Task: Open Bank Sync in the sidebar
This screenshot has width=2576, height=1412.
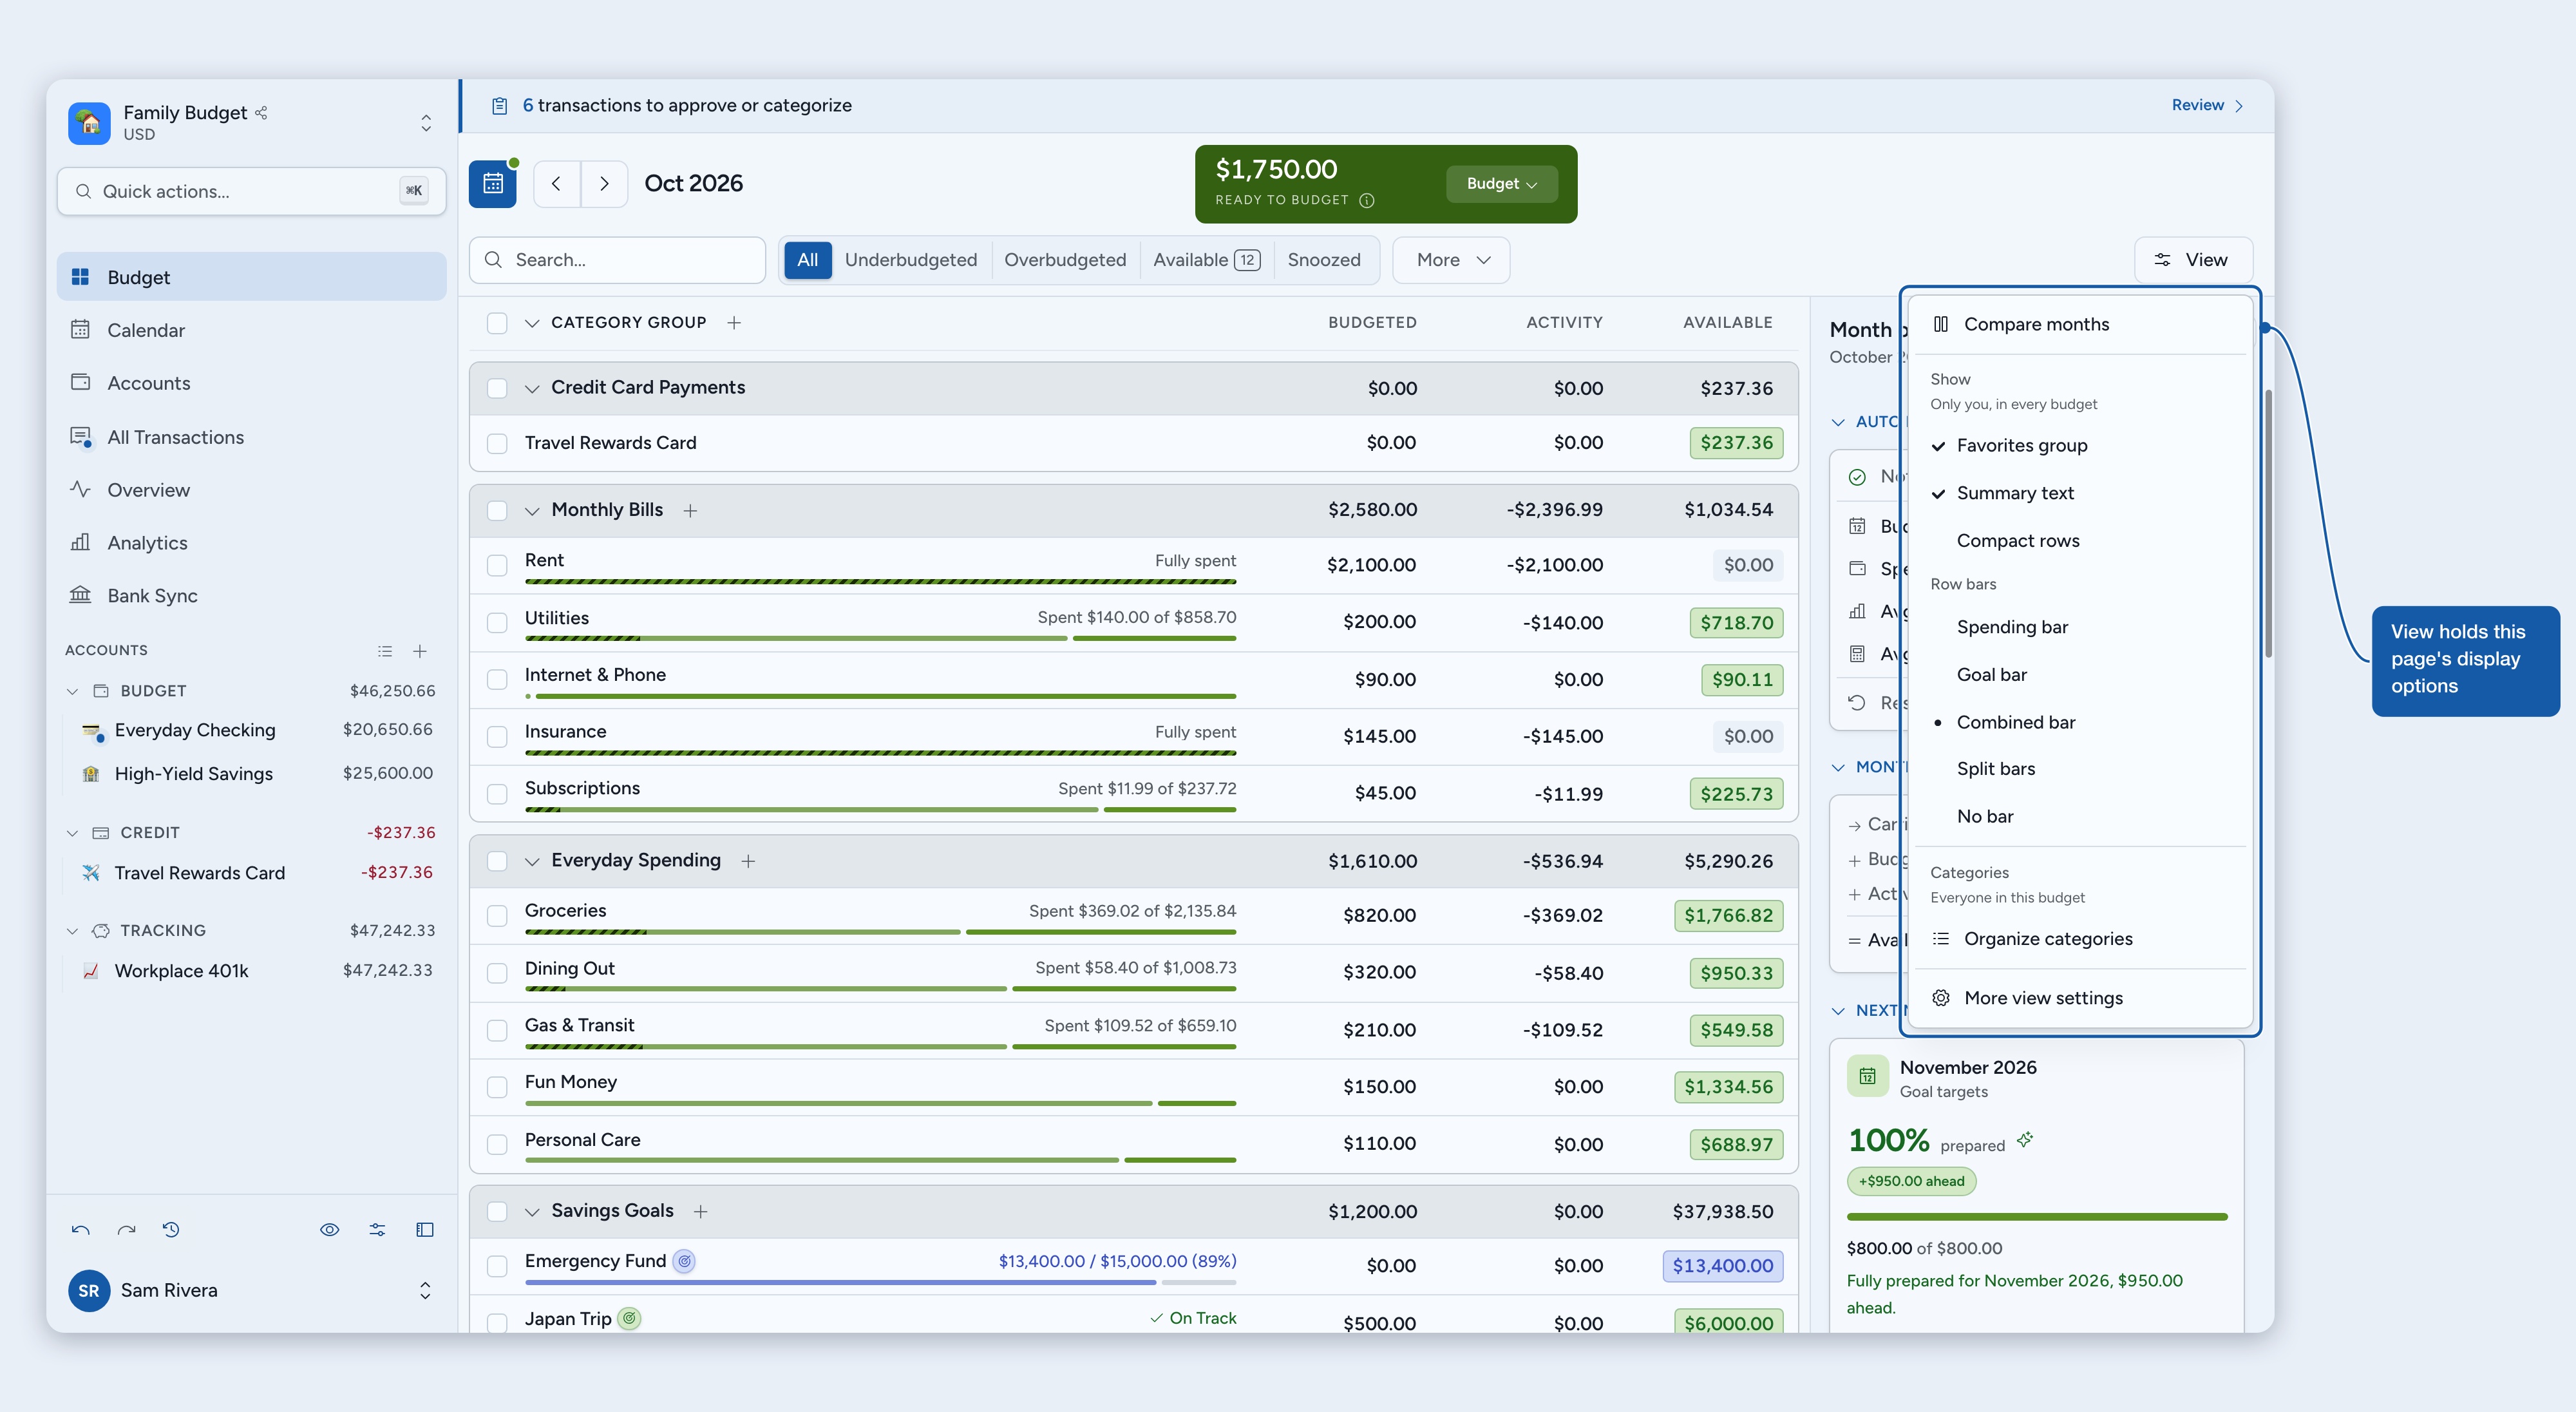Action: [x=251, y=596]
